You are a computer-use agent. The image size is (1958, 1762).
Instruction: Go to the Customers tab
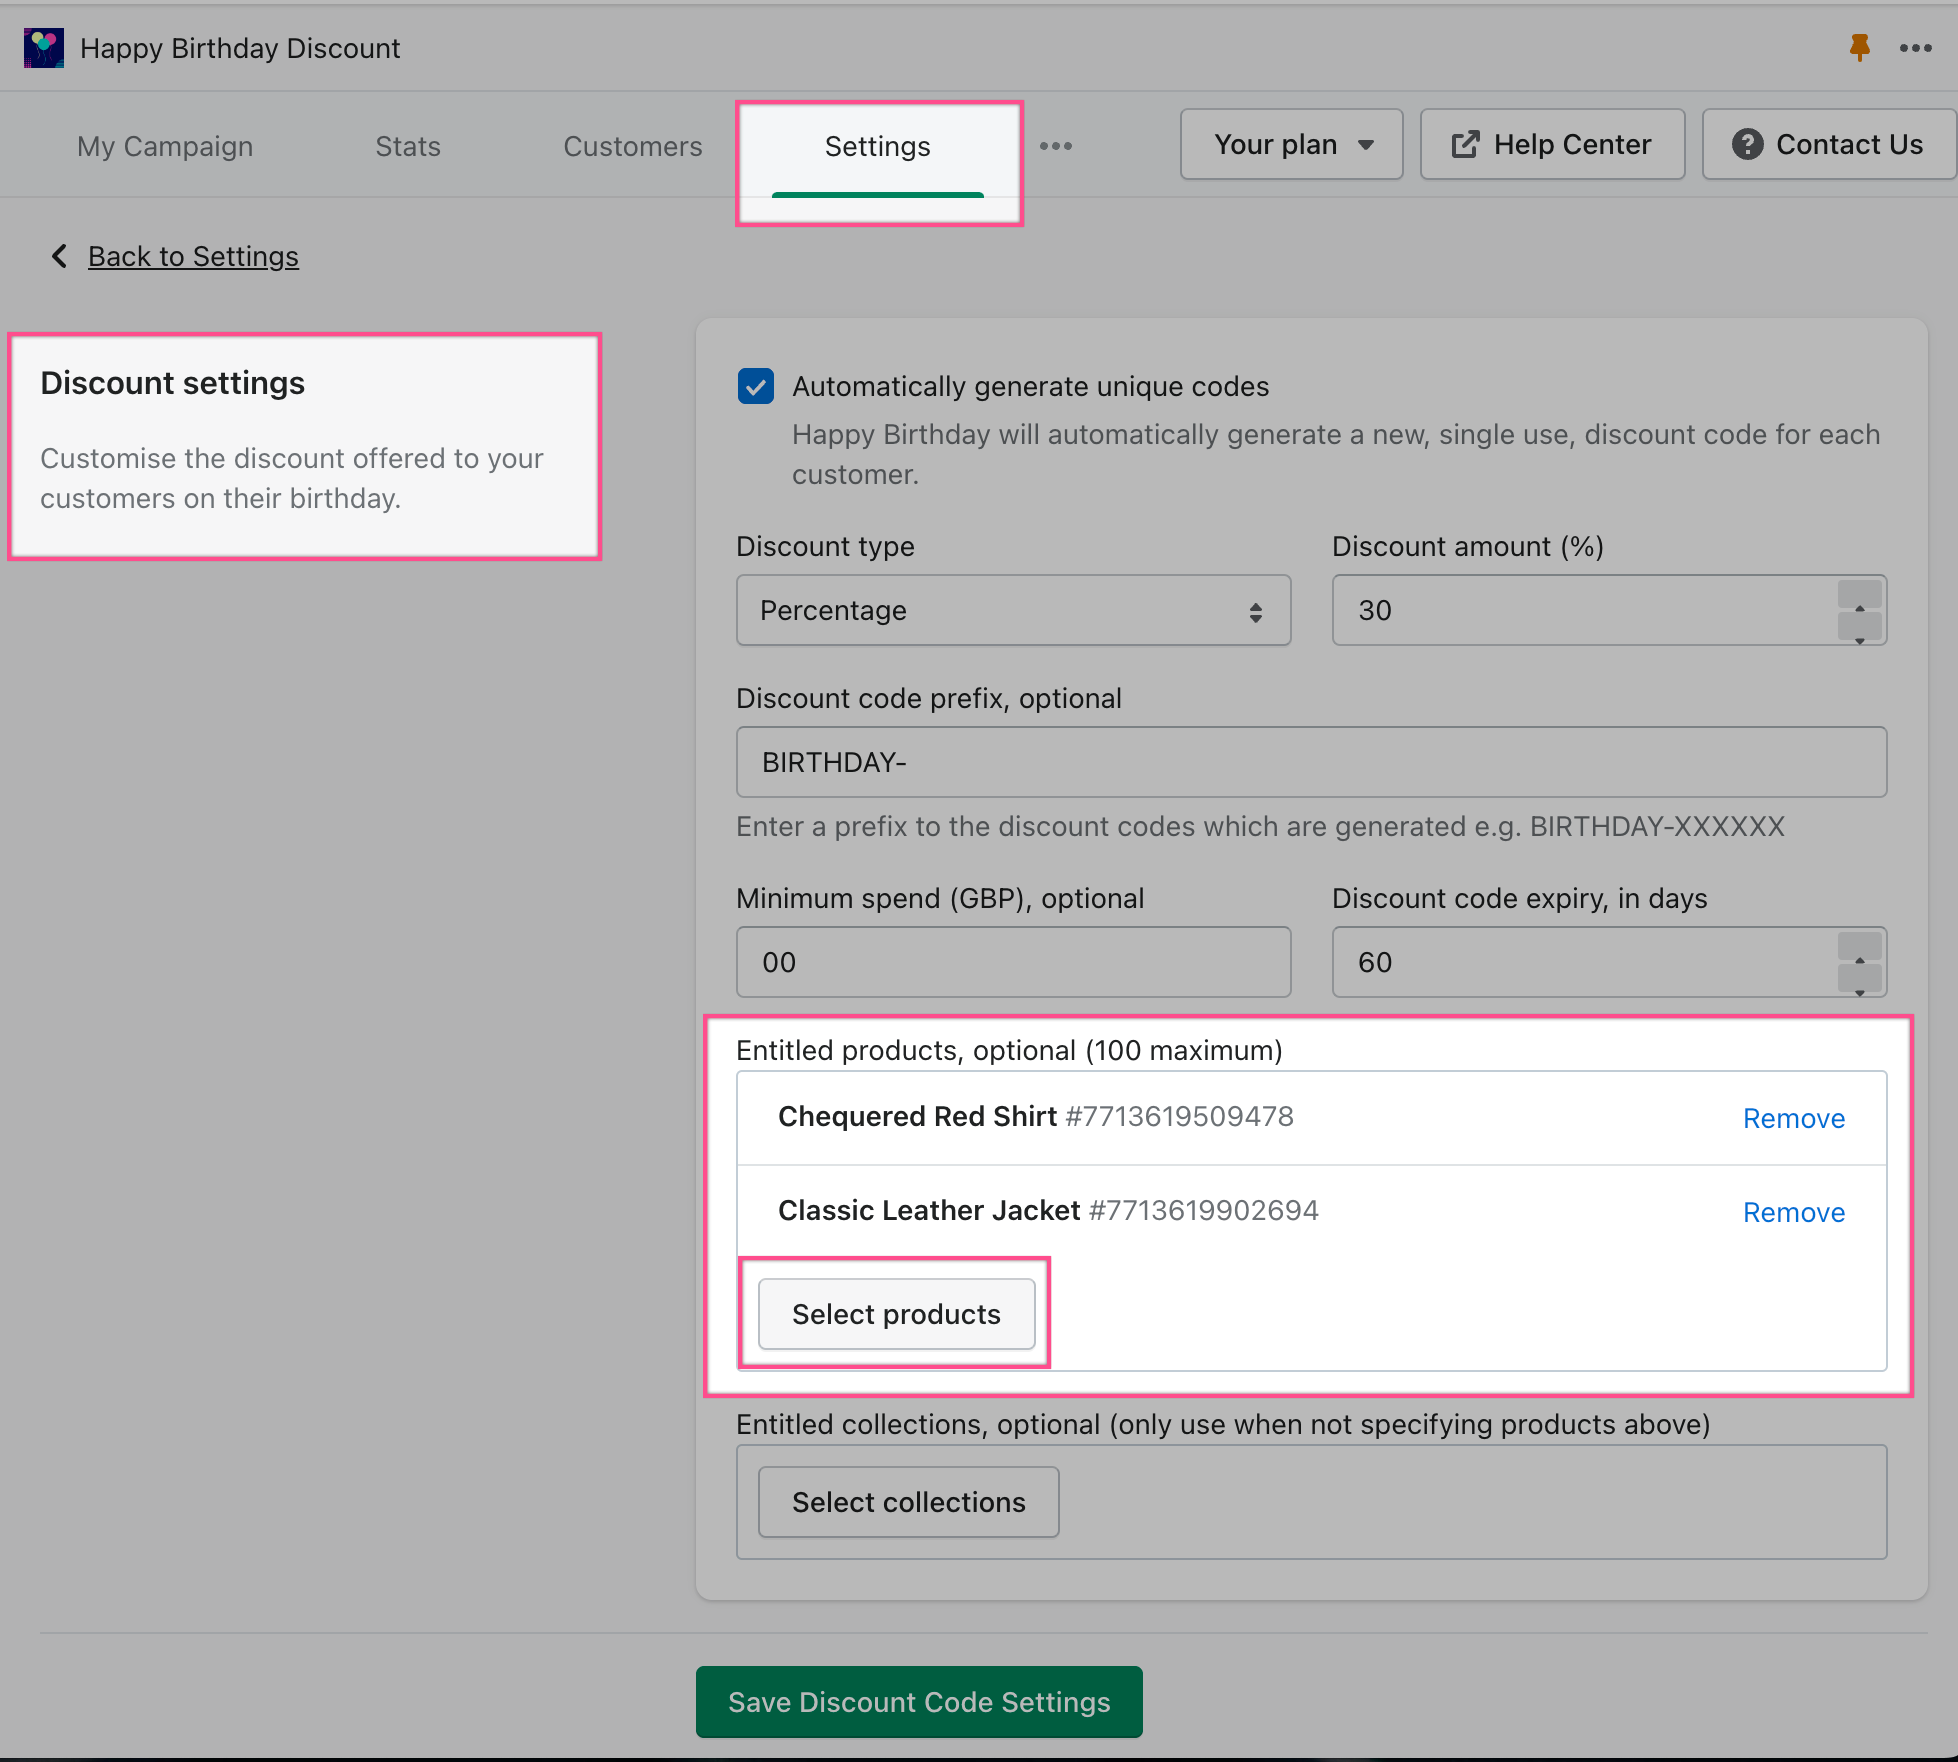point(632,146)
